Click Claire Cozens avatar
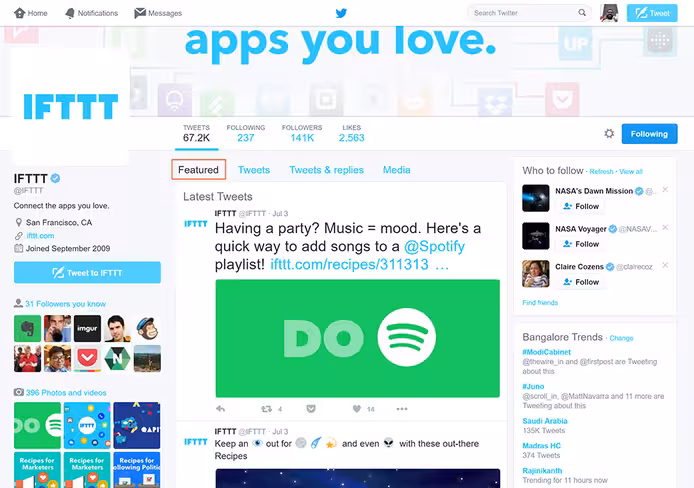Image resolution: width=694 pixels, height=488 pixels. coord(536,274)
